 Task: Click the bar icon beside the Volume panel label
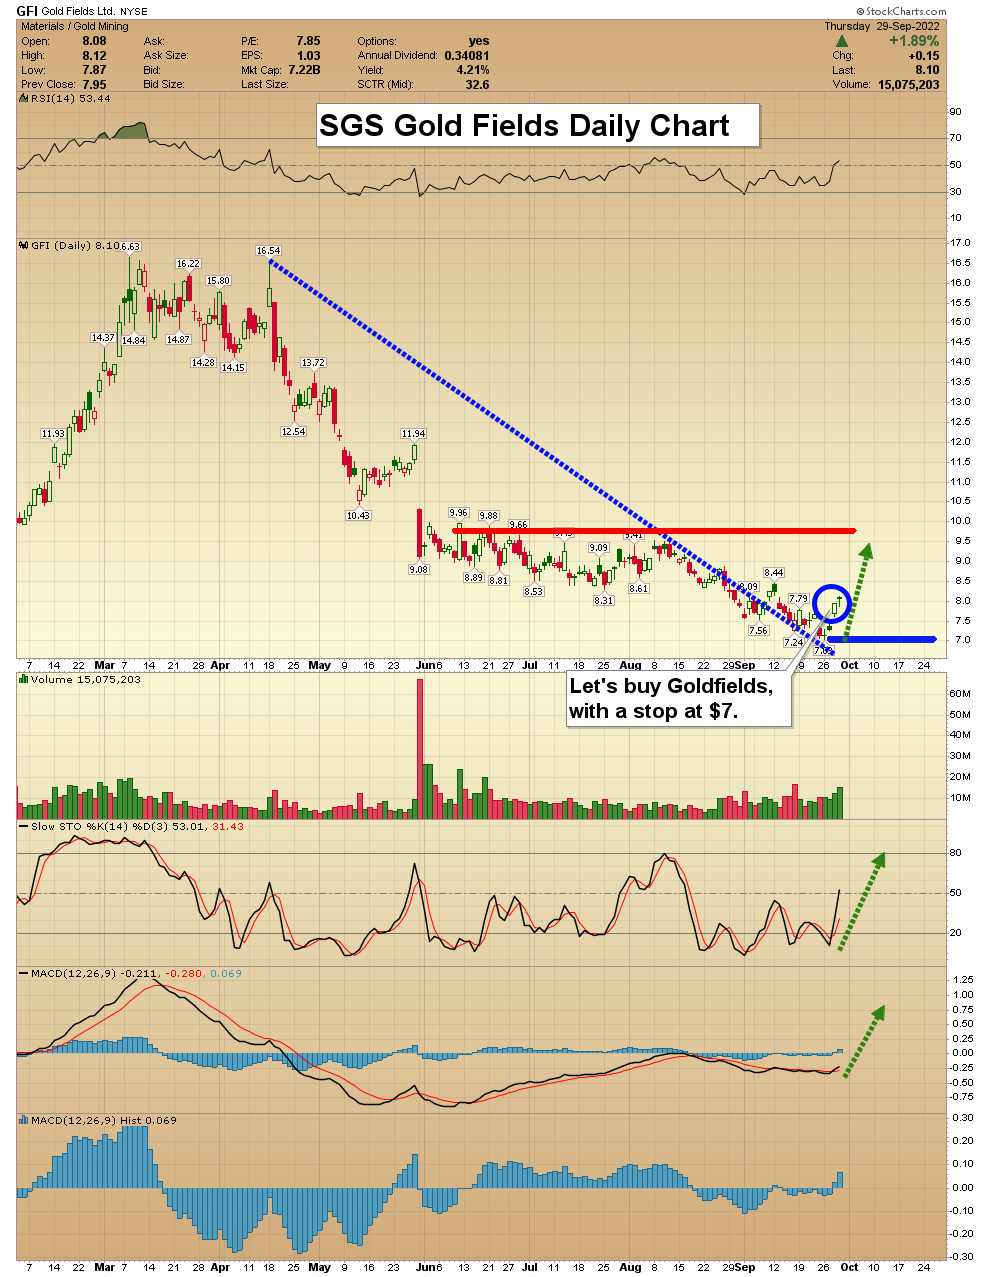tap(24, 680)
